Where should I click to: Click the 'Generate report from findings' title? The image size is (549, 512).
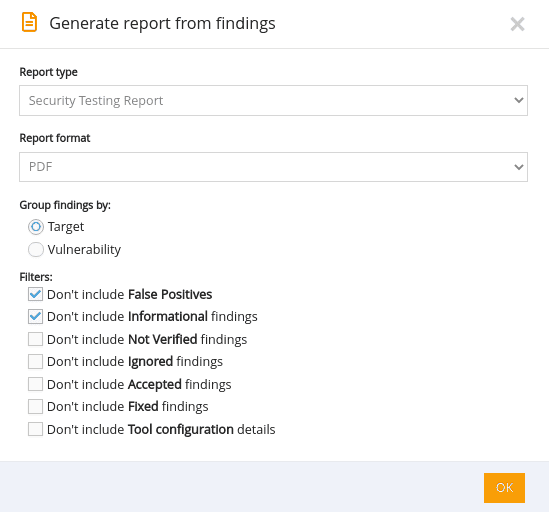pos(162,24)
